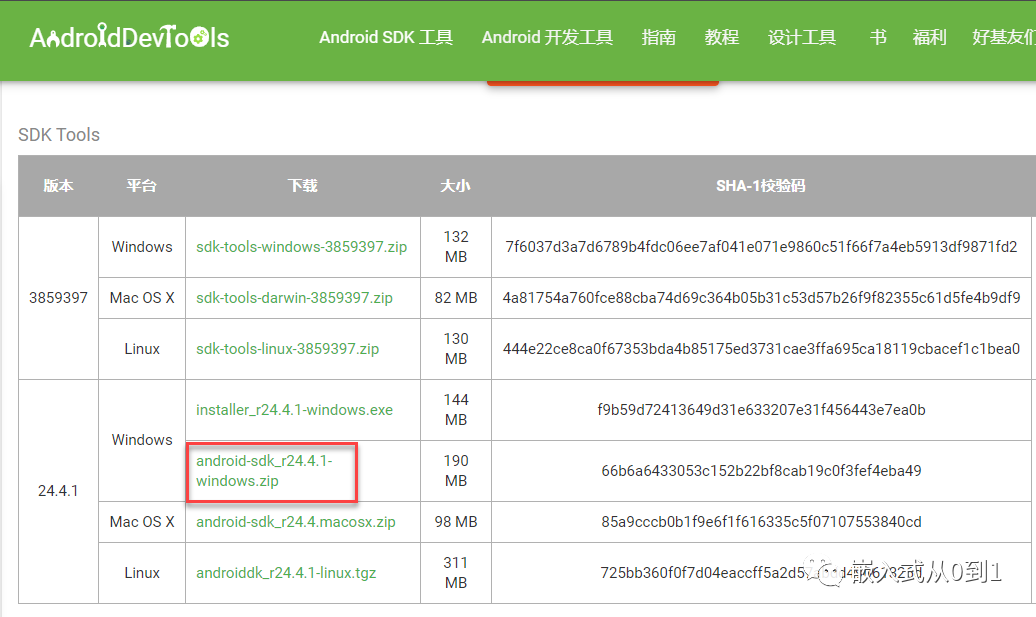The width and height of the screenshot is (1036, 617).
Task: Open the Android 开发工具 menu
Action: pyautogui.click(x=547, y=37)
